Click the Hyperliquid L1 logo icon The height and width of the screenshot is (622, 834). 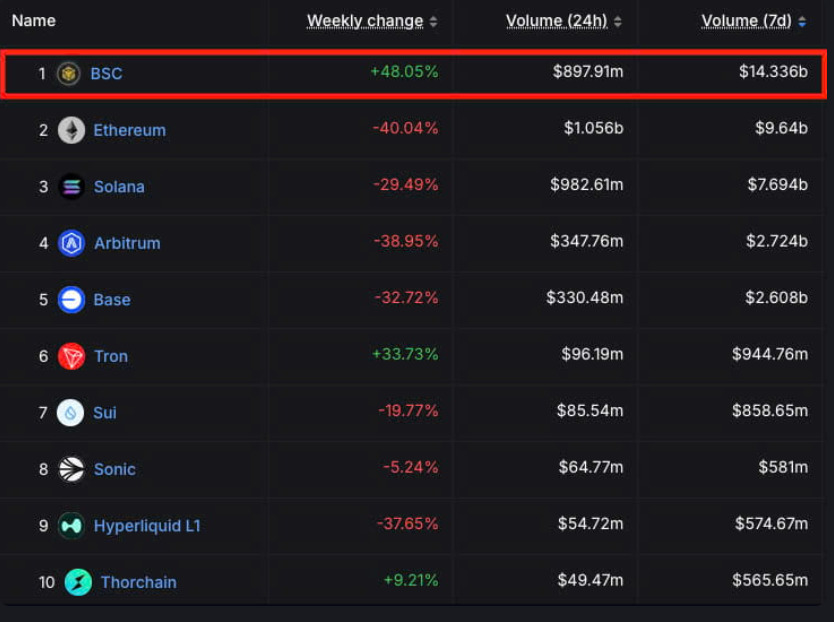coord(71,525)
